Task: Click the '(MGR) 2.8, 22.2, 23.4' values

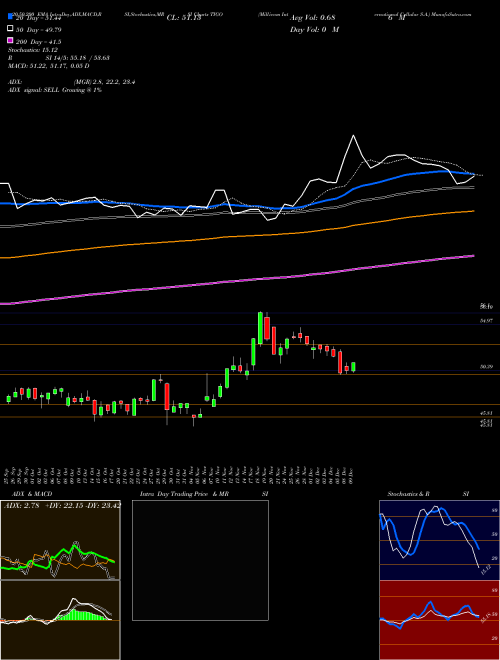Action: coord(104,82)
